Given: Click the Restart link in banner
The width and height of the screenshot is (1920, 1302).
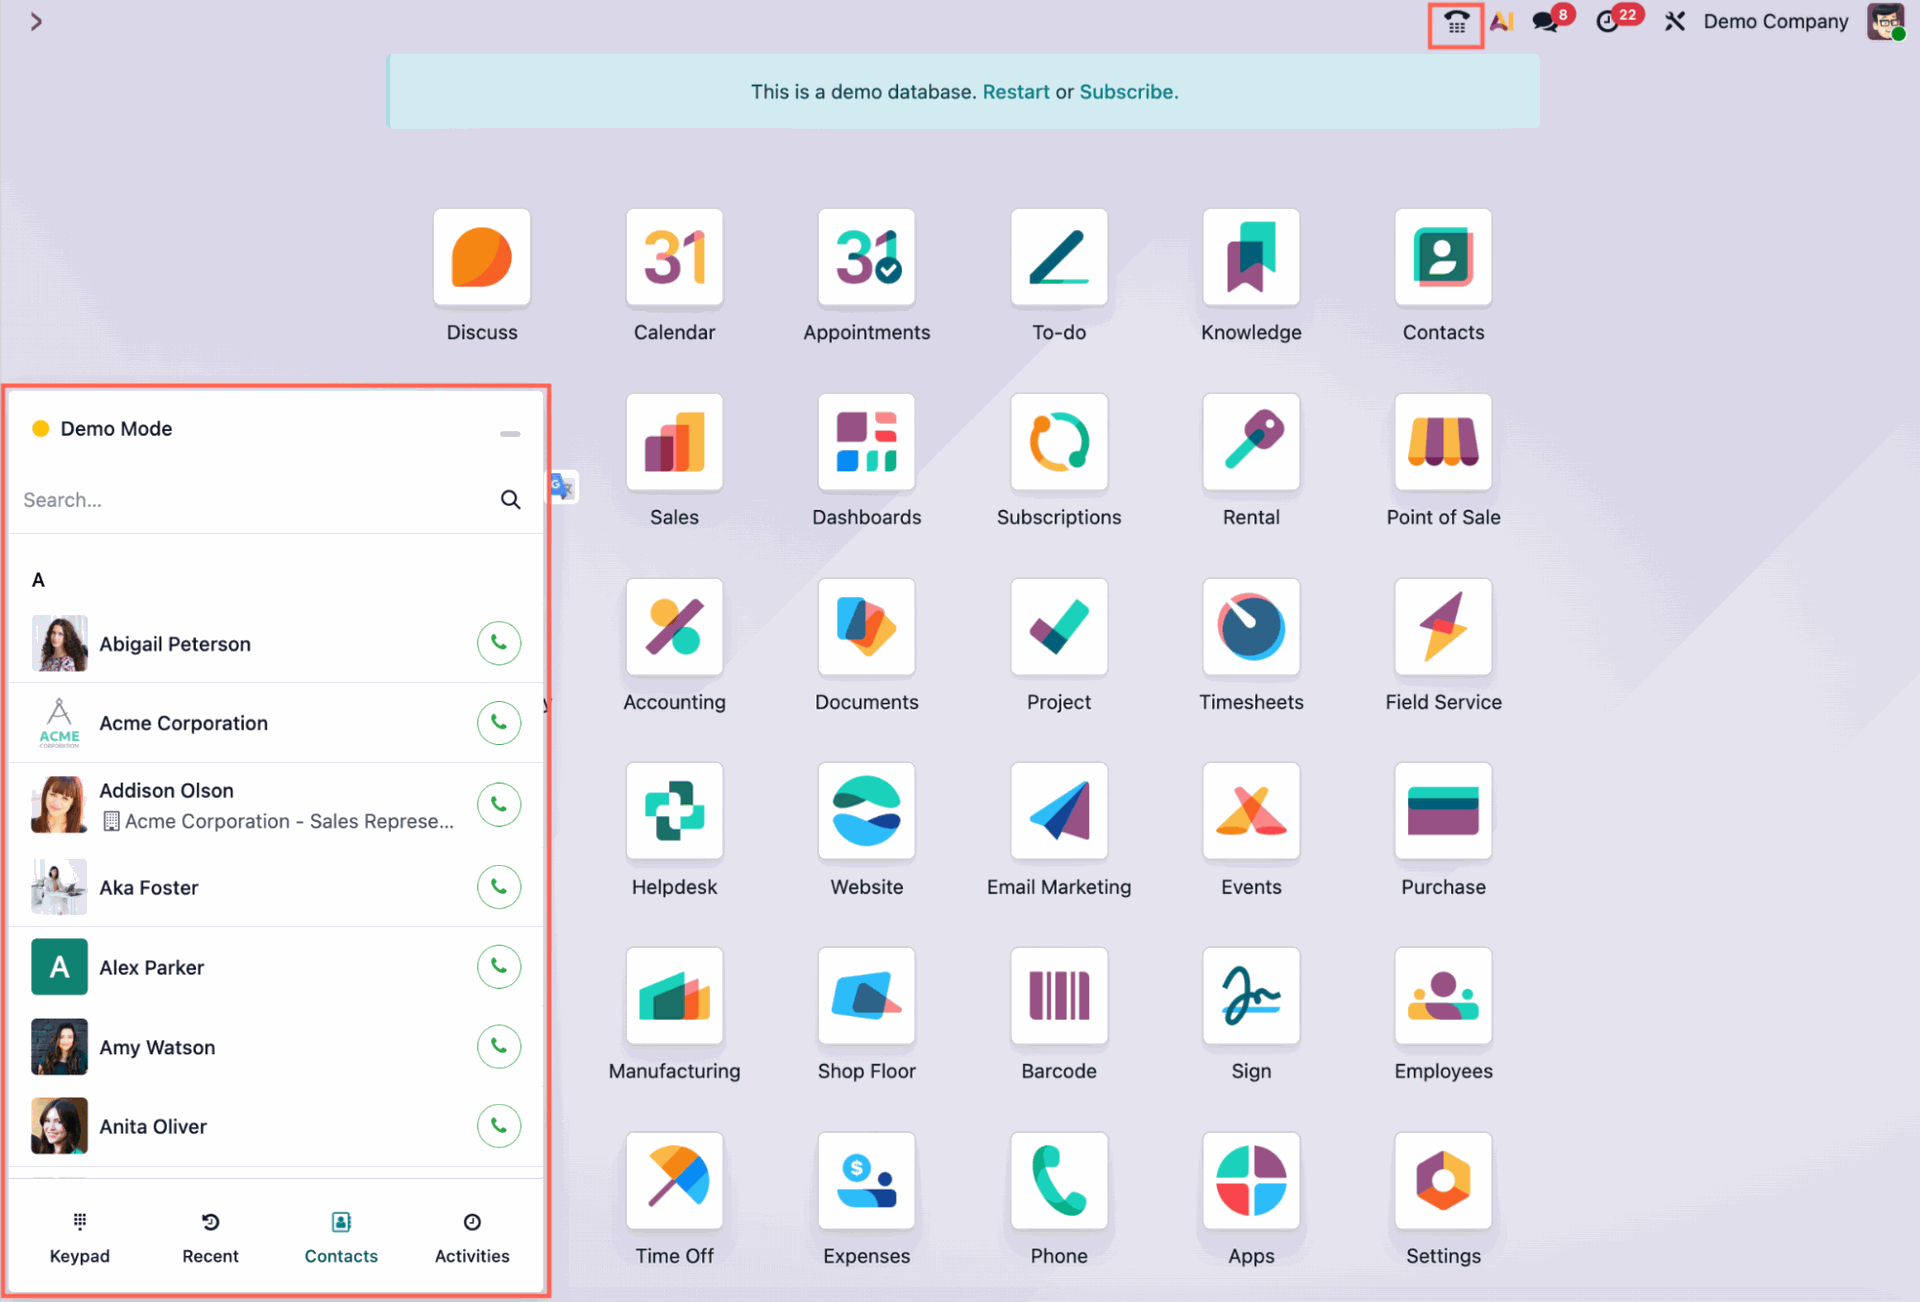Looking at the screenshot, I should (x=1015, y=92).
